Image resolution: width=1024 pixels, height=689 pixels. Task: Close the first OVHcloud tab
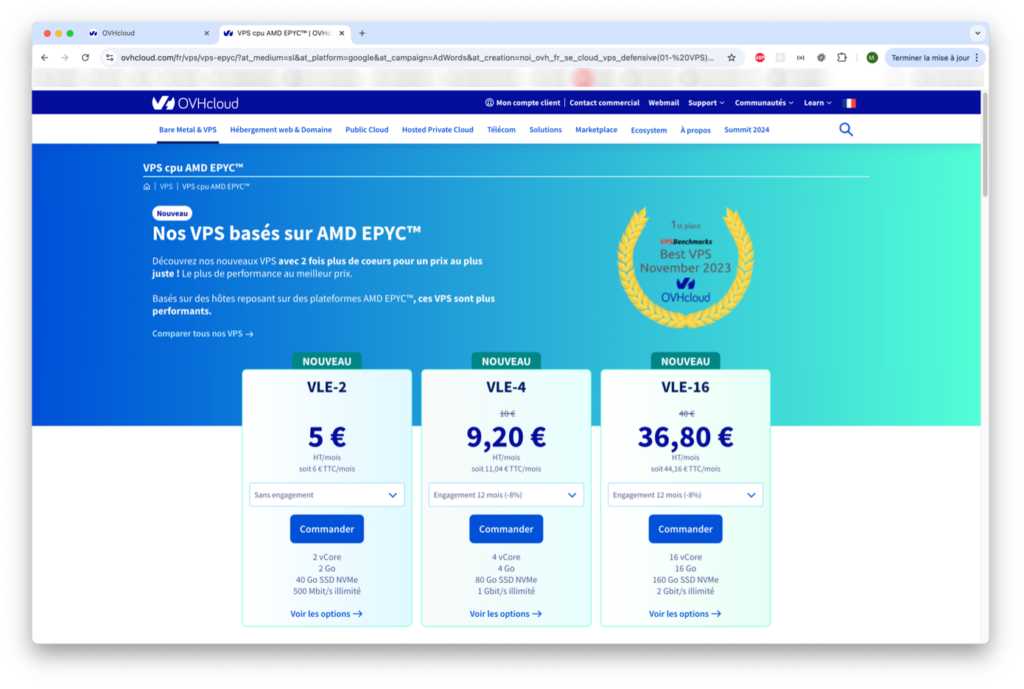tap(206, 33)
